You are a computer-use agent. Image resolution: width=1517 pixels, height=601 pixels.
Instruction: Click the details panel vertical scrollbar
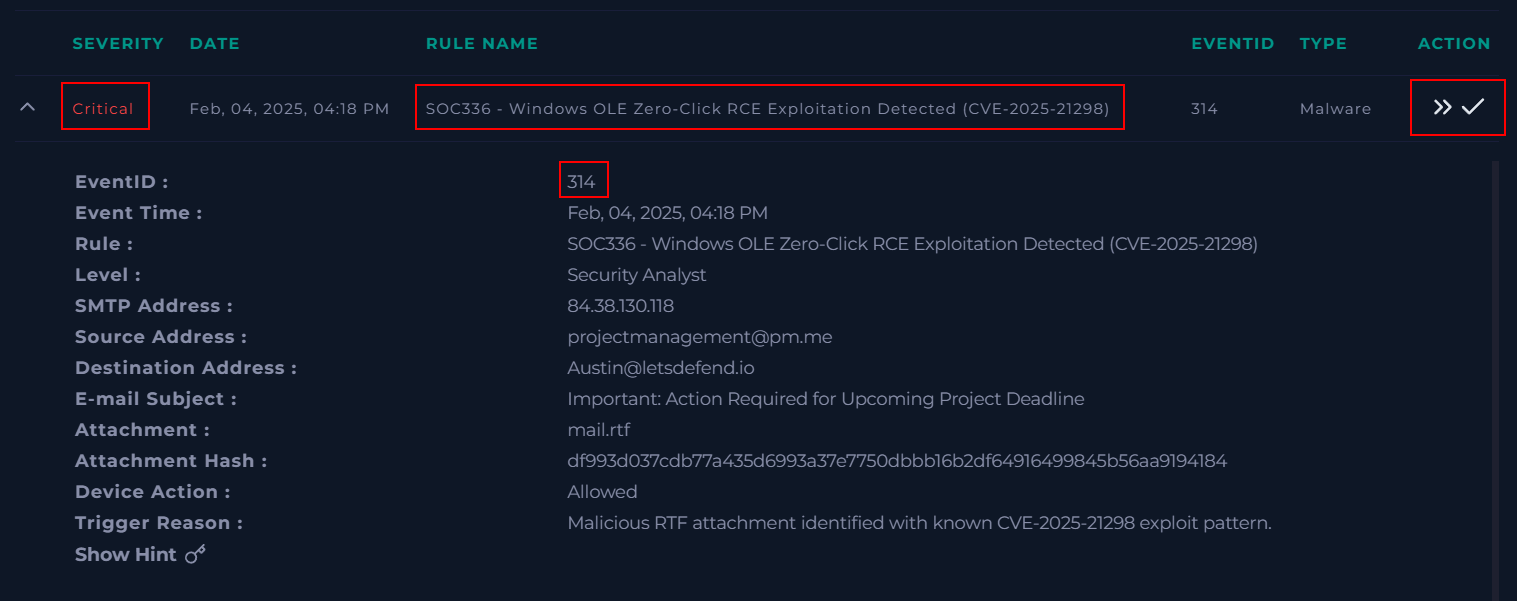[x=1495, y=380]
